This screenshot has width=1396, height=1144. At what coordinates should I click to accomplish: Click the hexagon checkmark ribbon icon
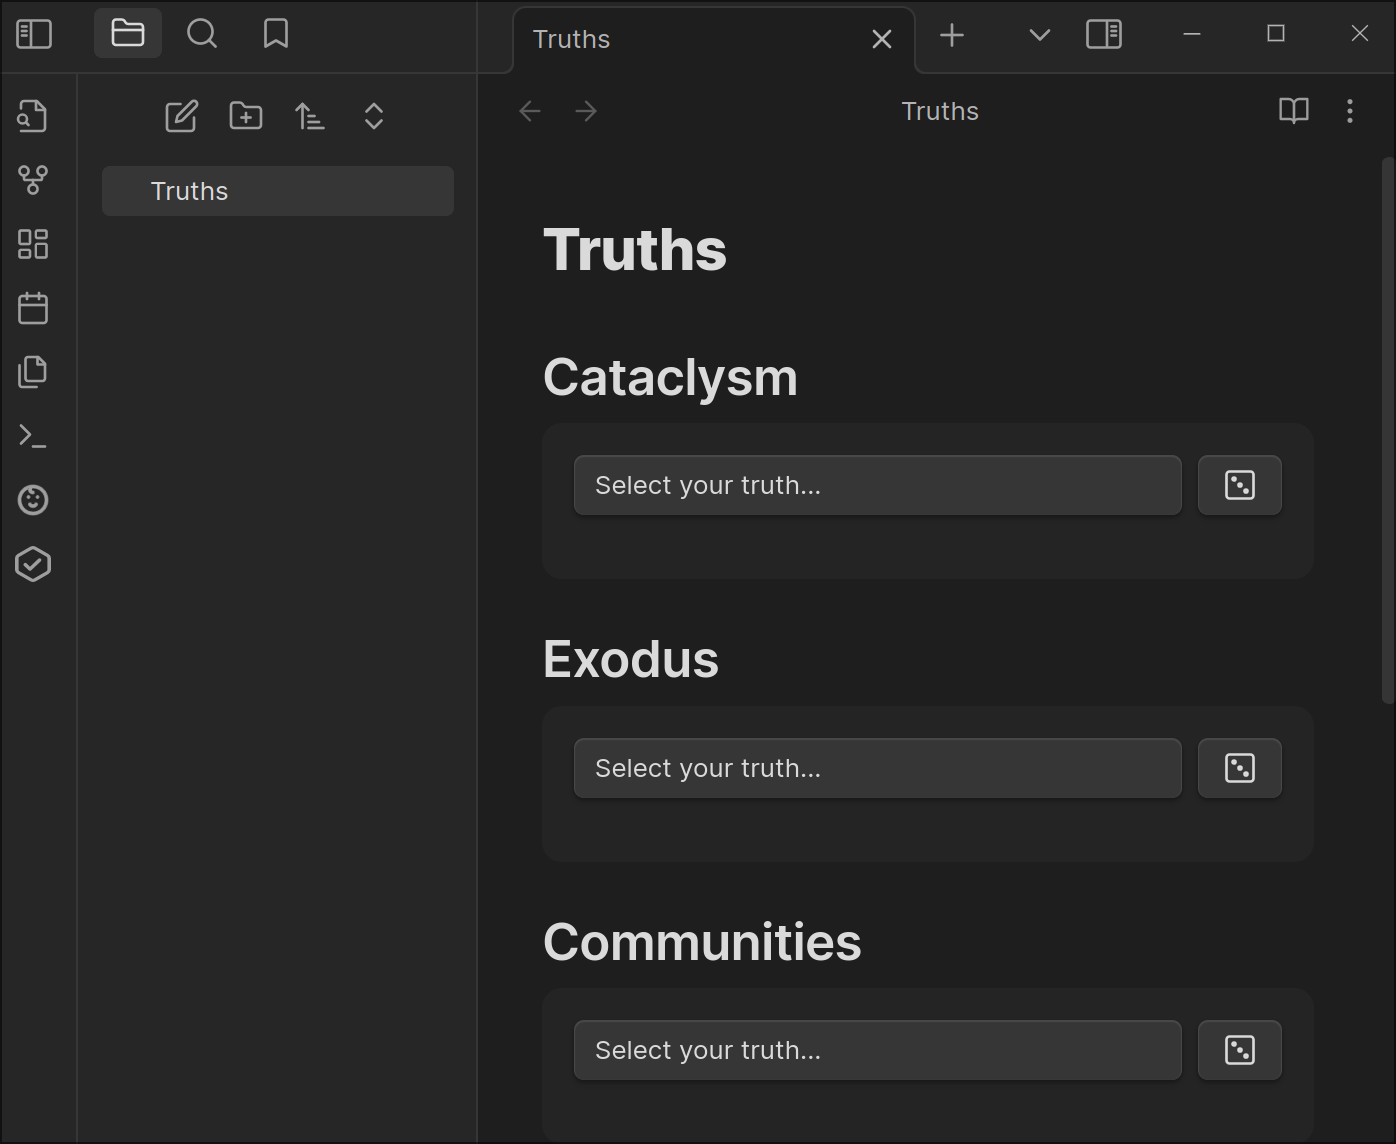[x=33, y=564]
